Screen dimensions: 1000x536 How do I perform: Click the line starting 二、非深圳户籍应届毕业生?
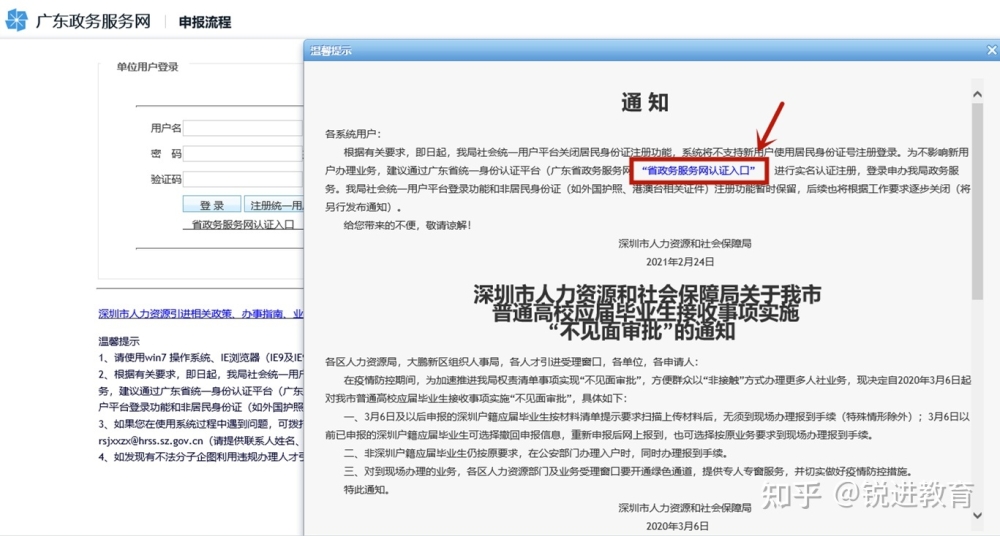pos(535,453)
